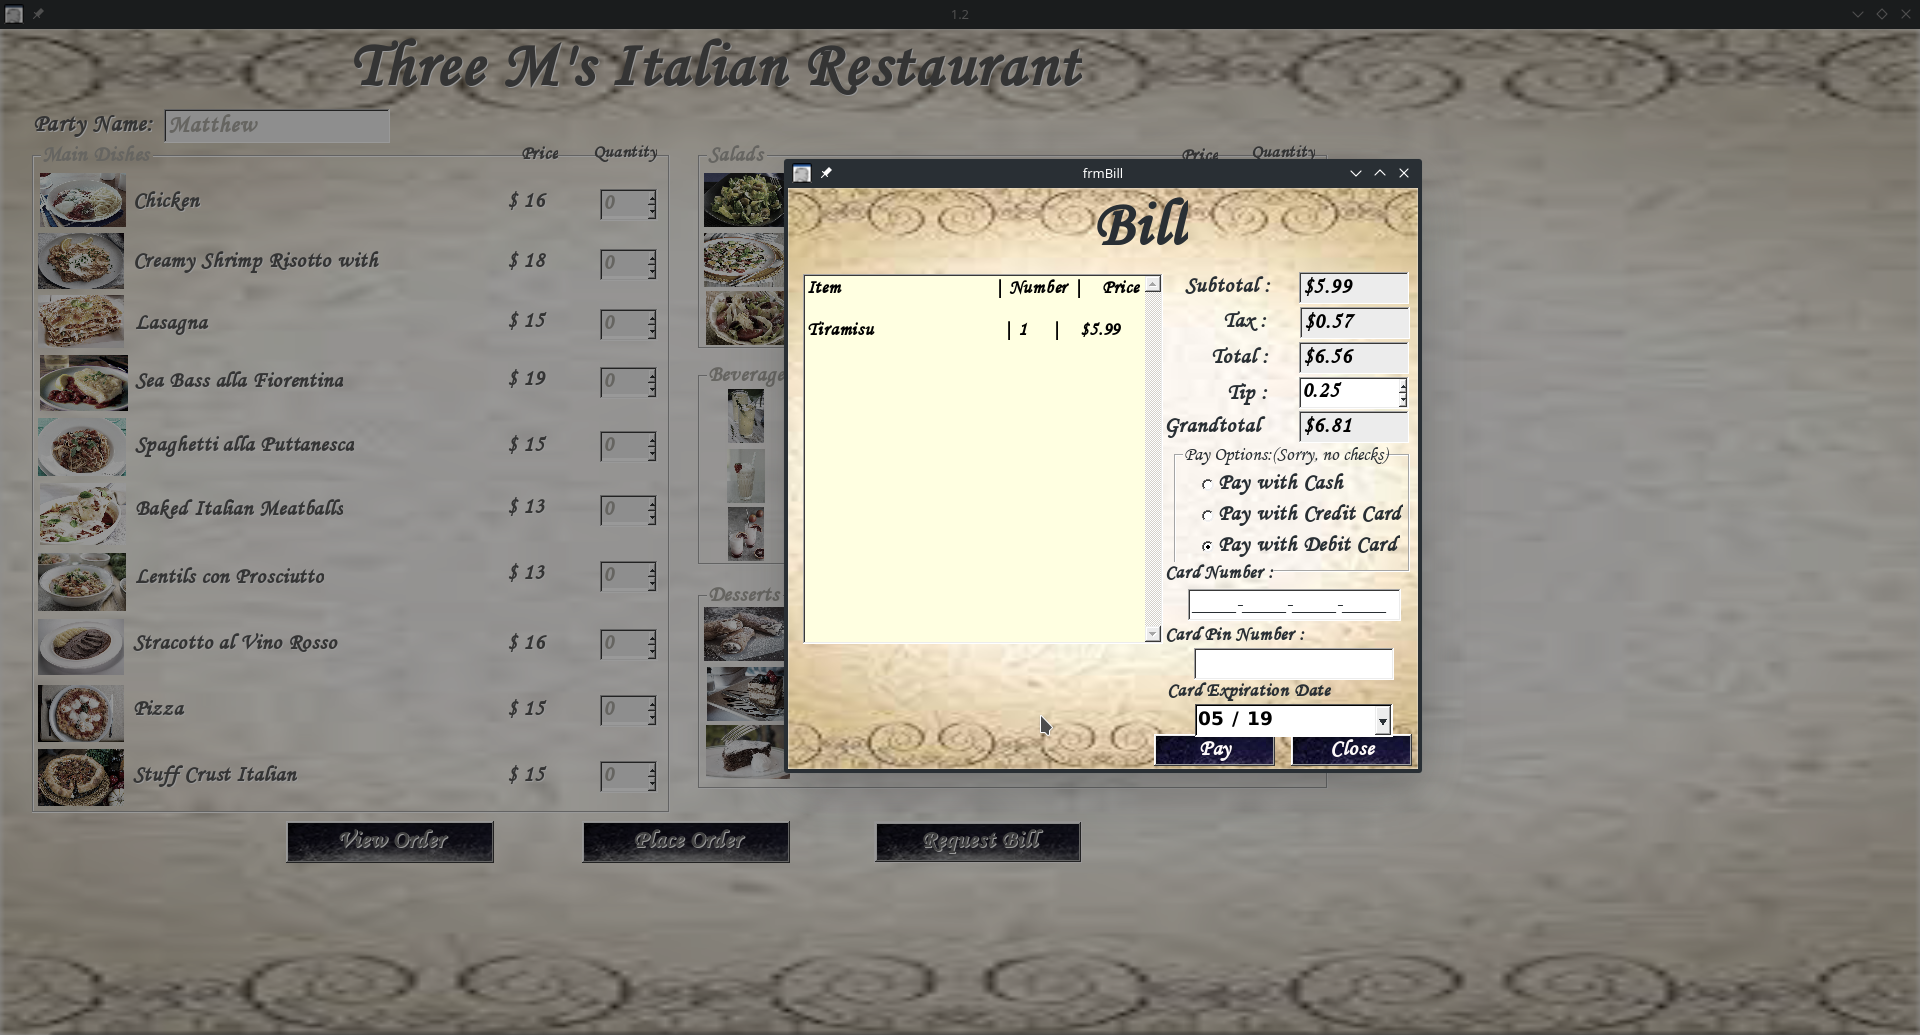Click the Sea Bass alla Fiorentina photo

tap(84, 383)
